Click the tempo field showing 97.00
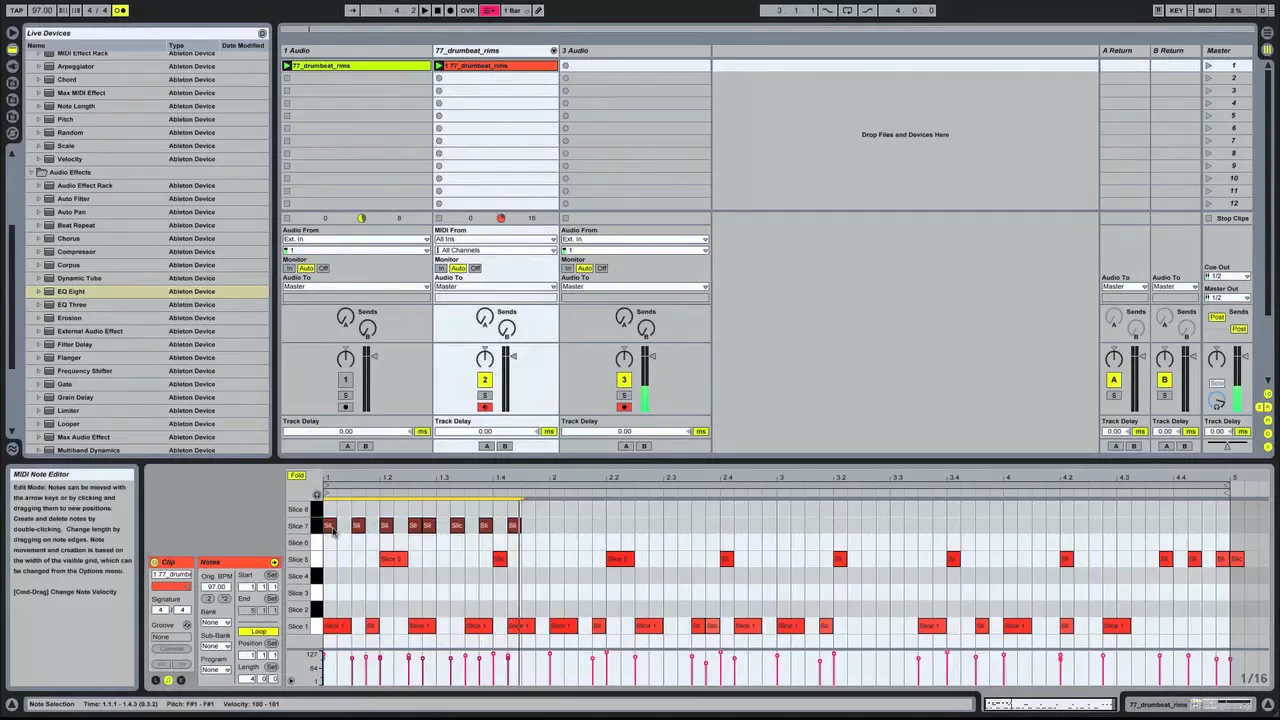 pyautogui.click(x=41, y=10)
